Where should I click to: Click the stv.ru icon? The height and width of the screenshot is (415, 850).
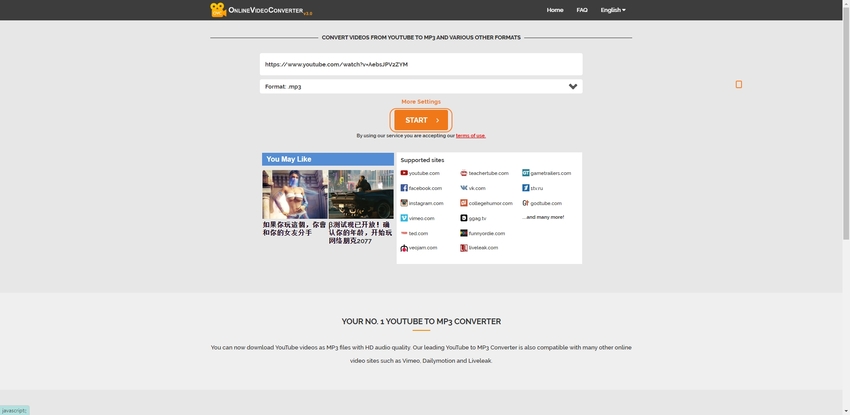coord(525,188)
